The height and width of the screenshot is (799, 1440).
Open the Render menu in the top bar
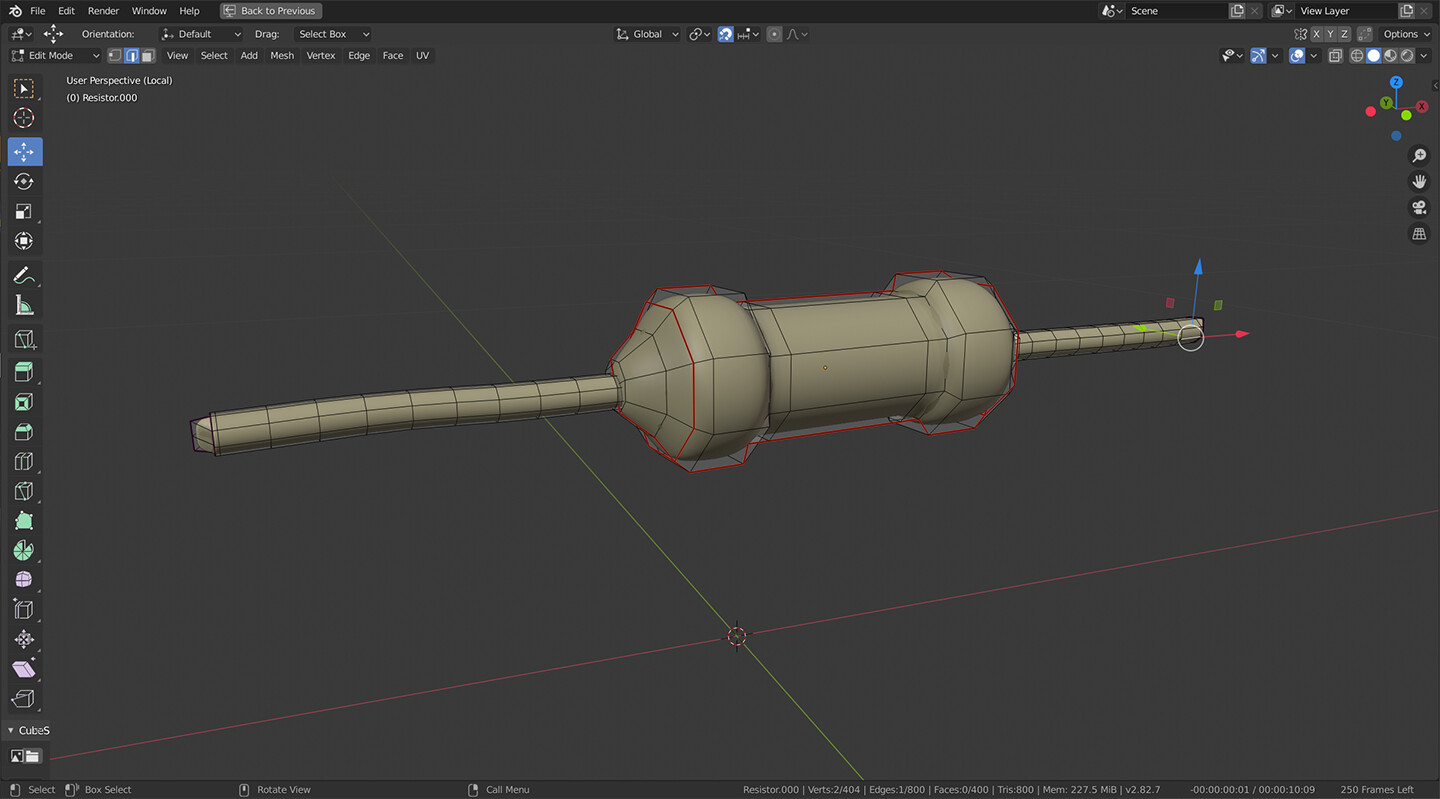click(x=103, y=11)
